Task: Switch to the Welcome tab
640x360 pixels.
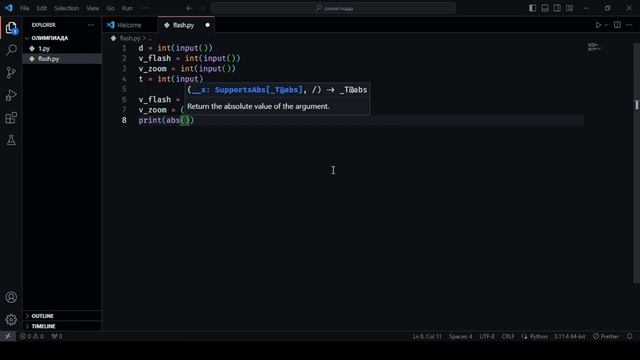Action: coord(129,25)
